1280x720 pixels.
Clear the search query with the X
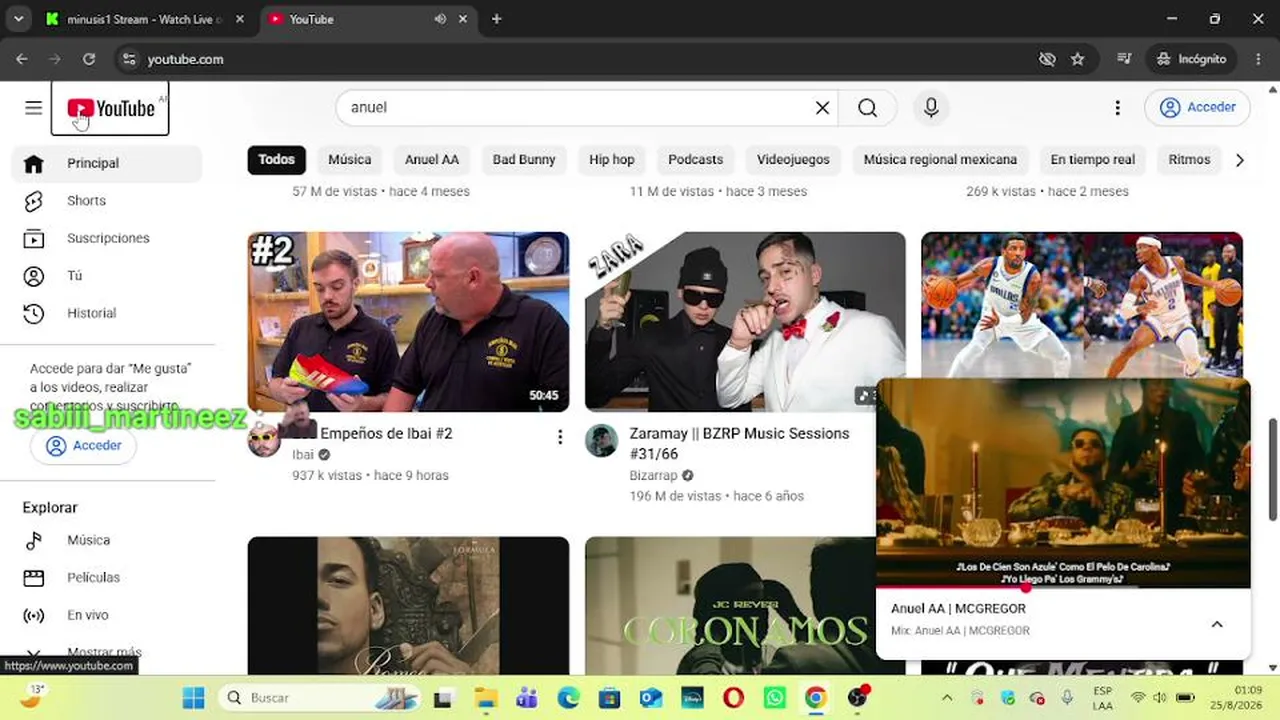coord(822,108)
